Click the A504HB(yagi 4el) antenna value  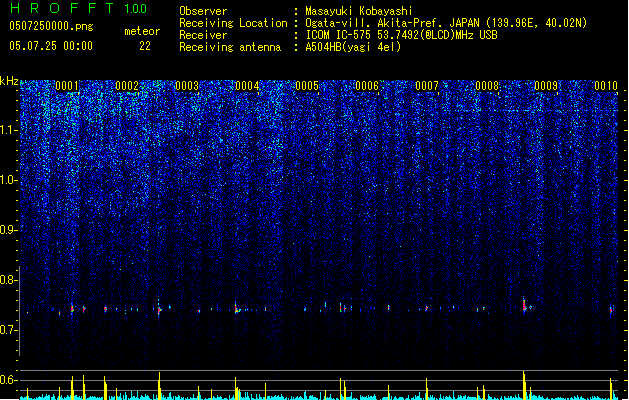tap(353, 47)
